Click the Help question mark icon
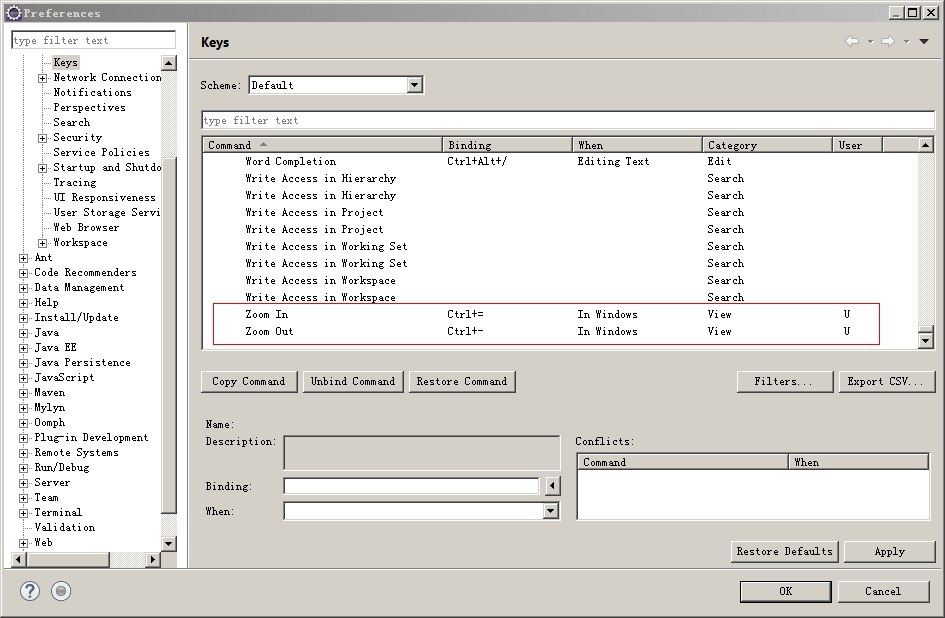Viewport: 945px width, 618px height. 30,591
